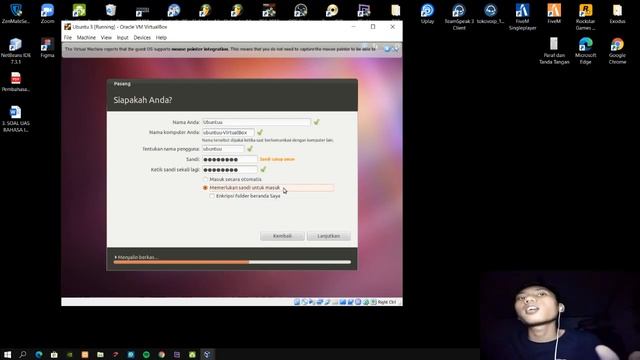Select 'Memerlukan sandi untuk masuk' radio option

click(x=205, y=188)
